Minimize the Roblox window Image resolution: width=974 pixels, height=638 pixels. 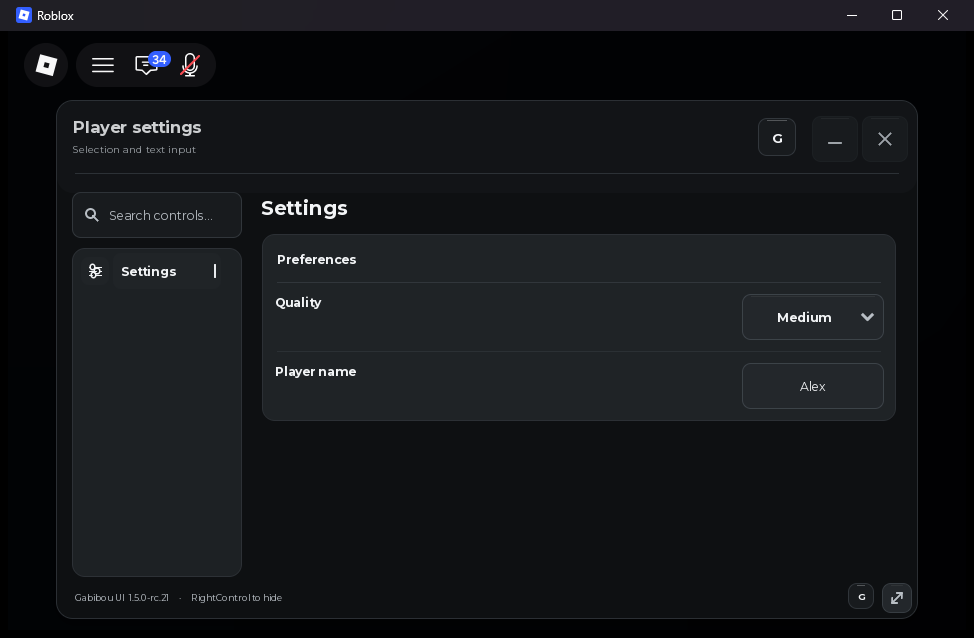pos(852,15)
